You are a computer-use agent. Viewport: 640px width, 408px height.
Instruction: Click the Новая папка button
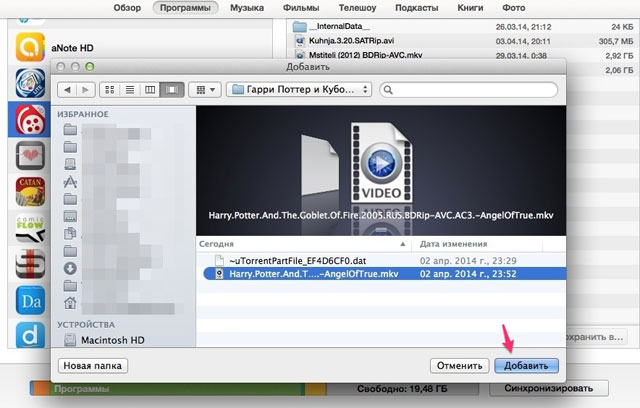point(93,366)
